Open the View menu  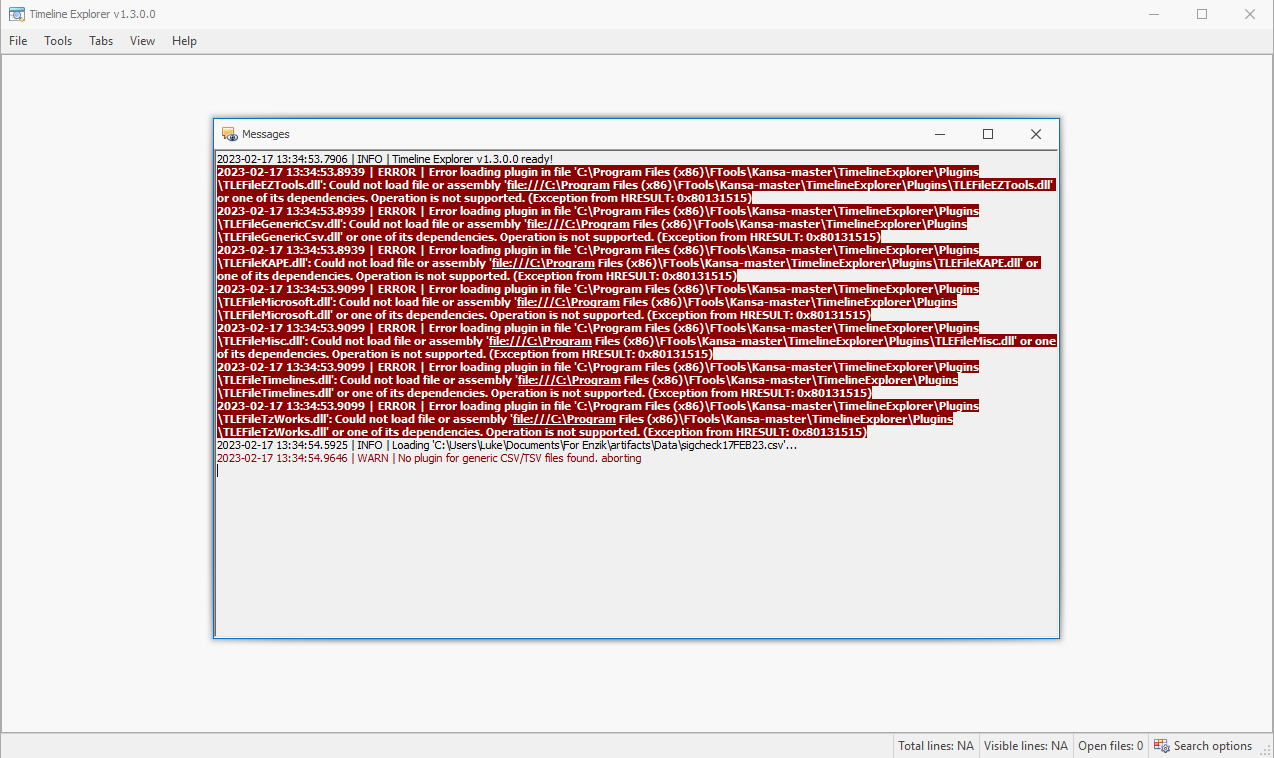pos(141,41)
